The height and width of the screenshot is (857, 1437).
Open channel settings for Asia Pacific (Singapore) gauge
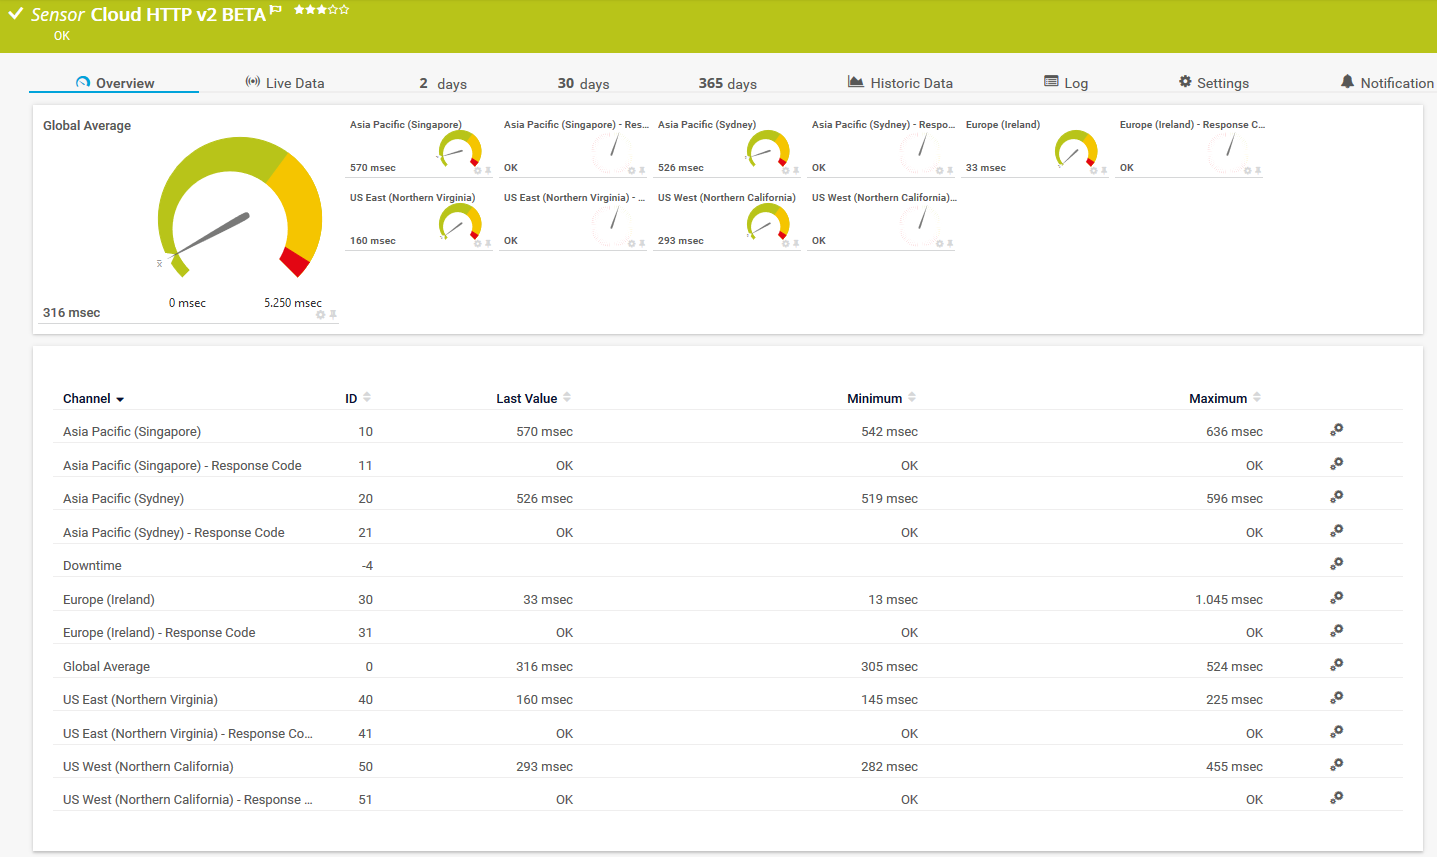(478, 171)
